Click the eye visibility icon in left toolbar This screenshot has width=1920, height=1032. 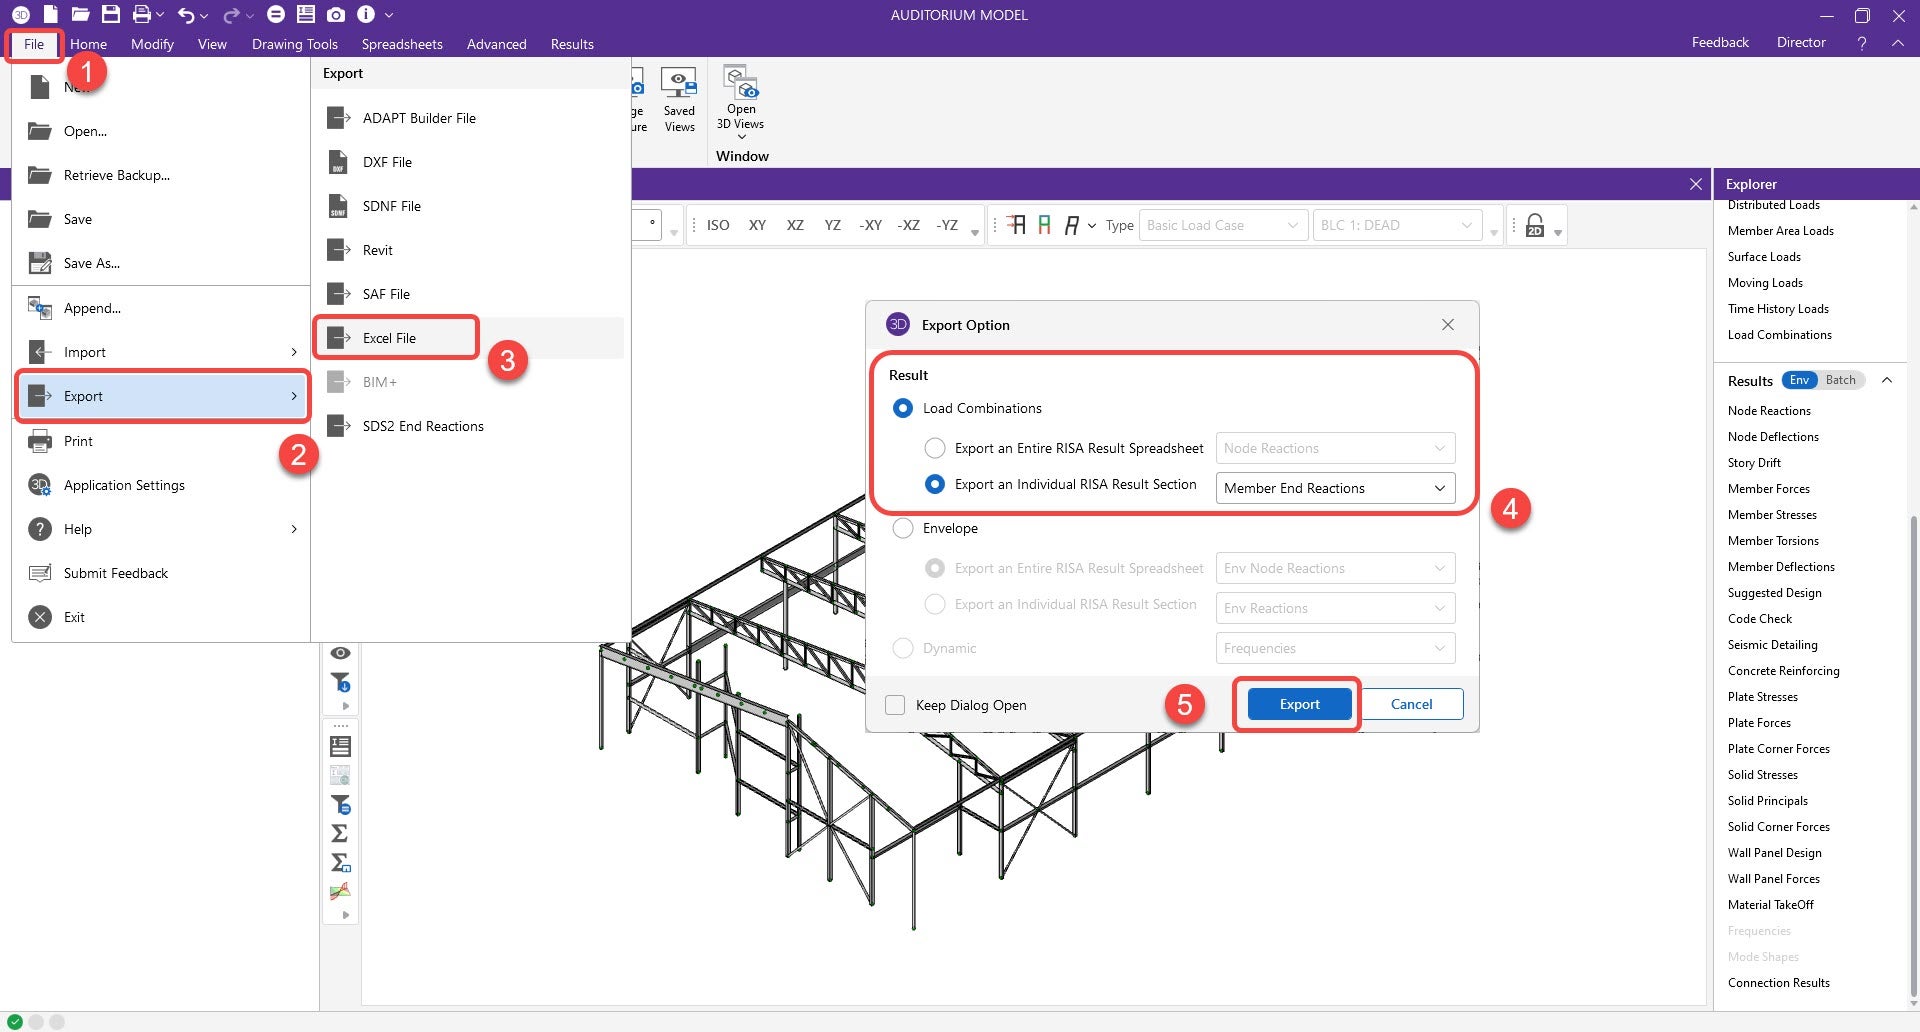(x=340, y=653)
